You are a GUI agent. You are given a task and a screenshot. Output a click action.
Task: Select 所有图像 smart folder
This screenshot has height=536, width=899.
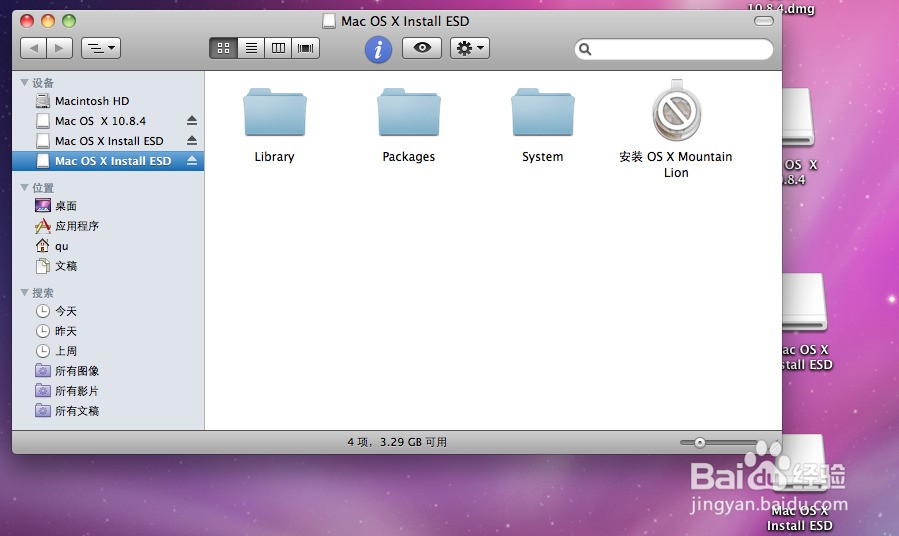pos(108,371)
